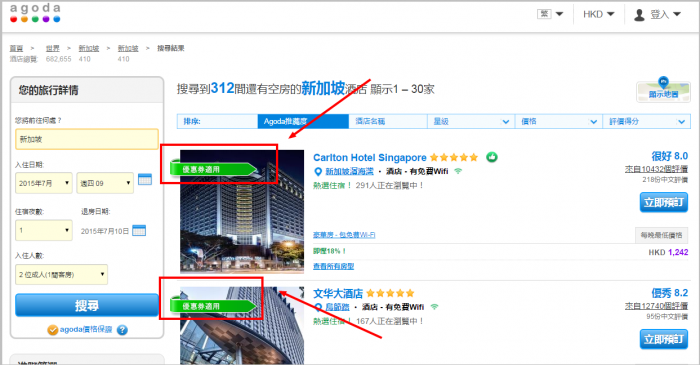
Task: Open Carlton Hotel Singapore title link
Action: (370, 158)
